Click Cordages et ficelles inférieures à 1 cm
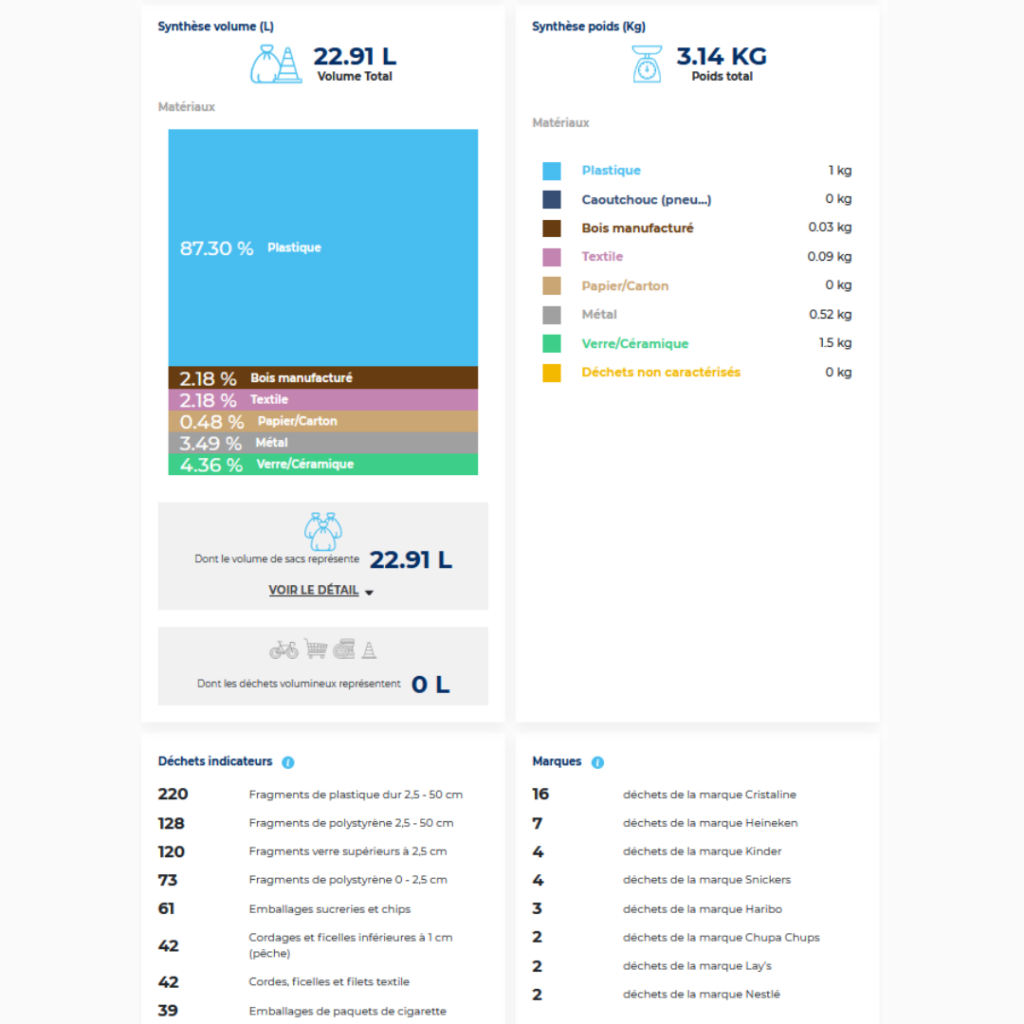Image resolution: width=1024 pixels, height=1024 pixels. click(x=351, y=945)
